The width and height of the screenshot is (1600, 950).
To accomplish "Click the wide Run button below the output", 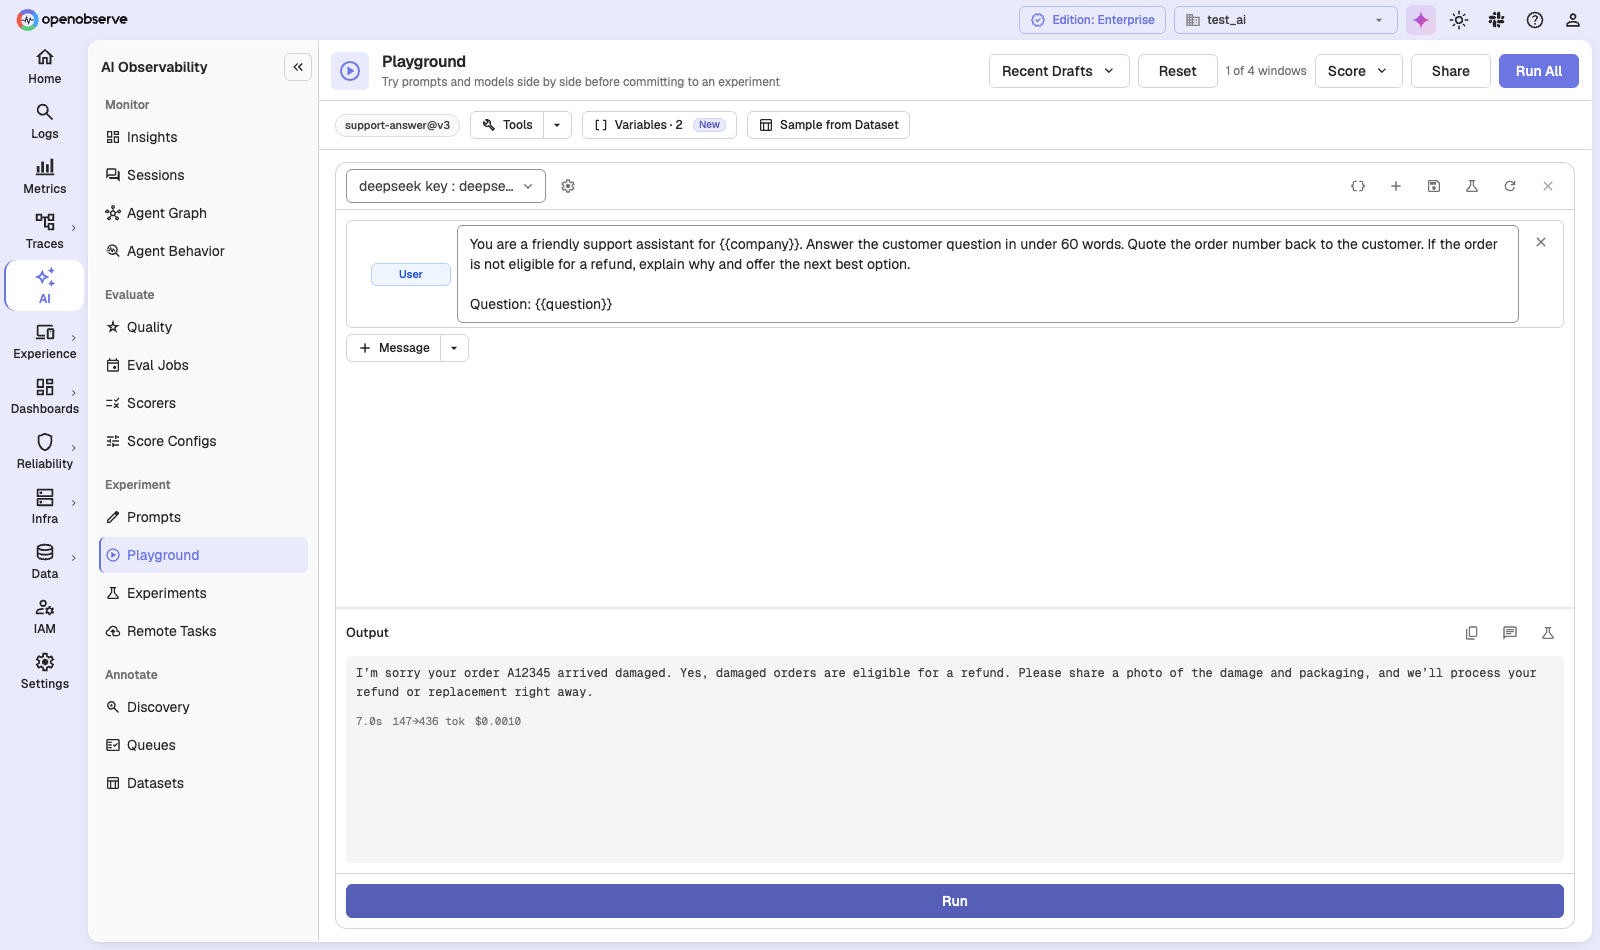I will coord(955,901).
